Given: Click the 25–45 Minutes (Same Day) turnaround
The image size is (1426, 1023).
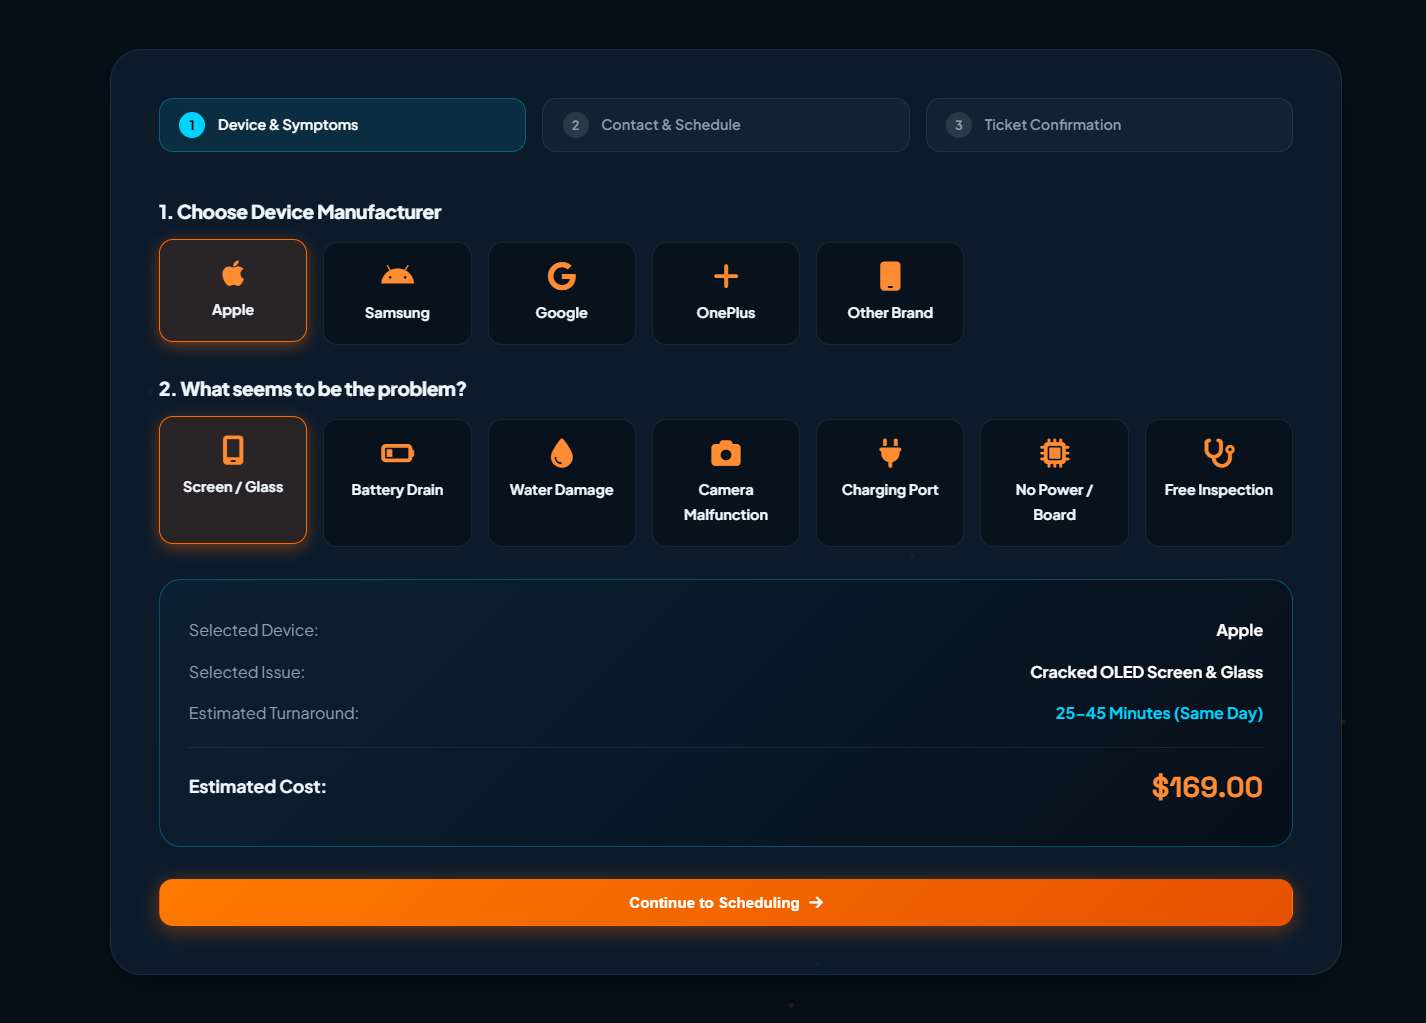Looking at the screenshot, I should point(1159,713).
